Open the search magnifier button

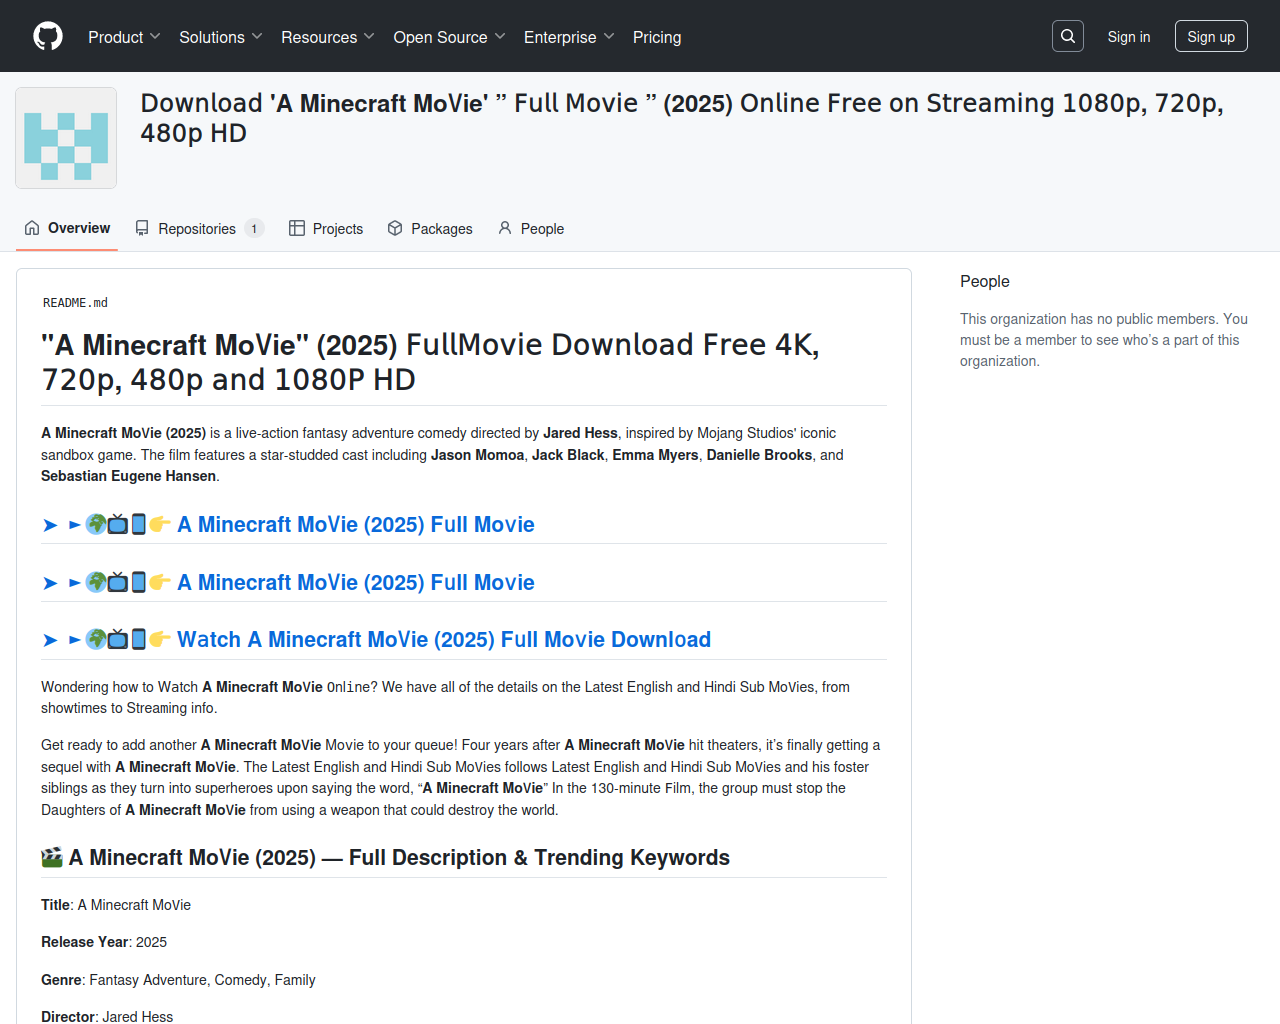(x=1068, y=36)
